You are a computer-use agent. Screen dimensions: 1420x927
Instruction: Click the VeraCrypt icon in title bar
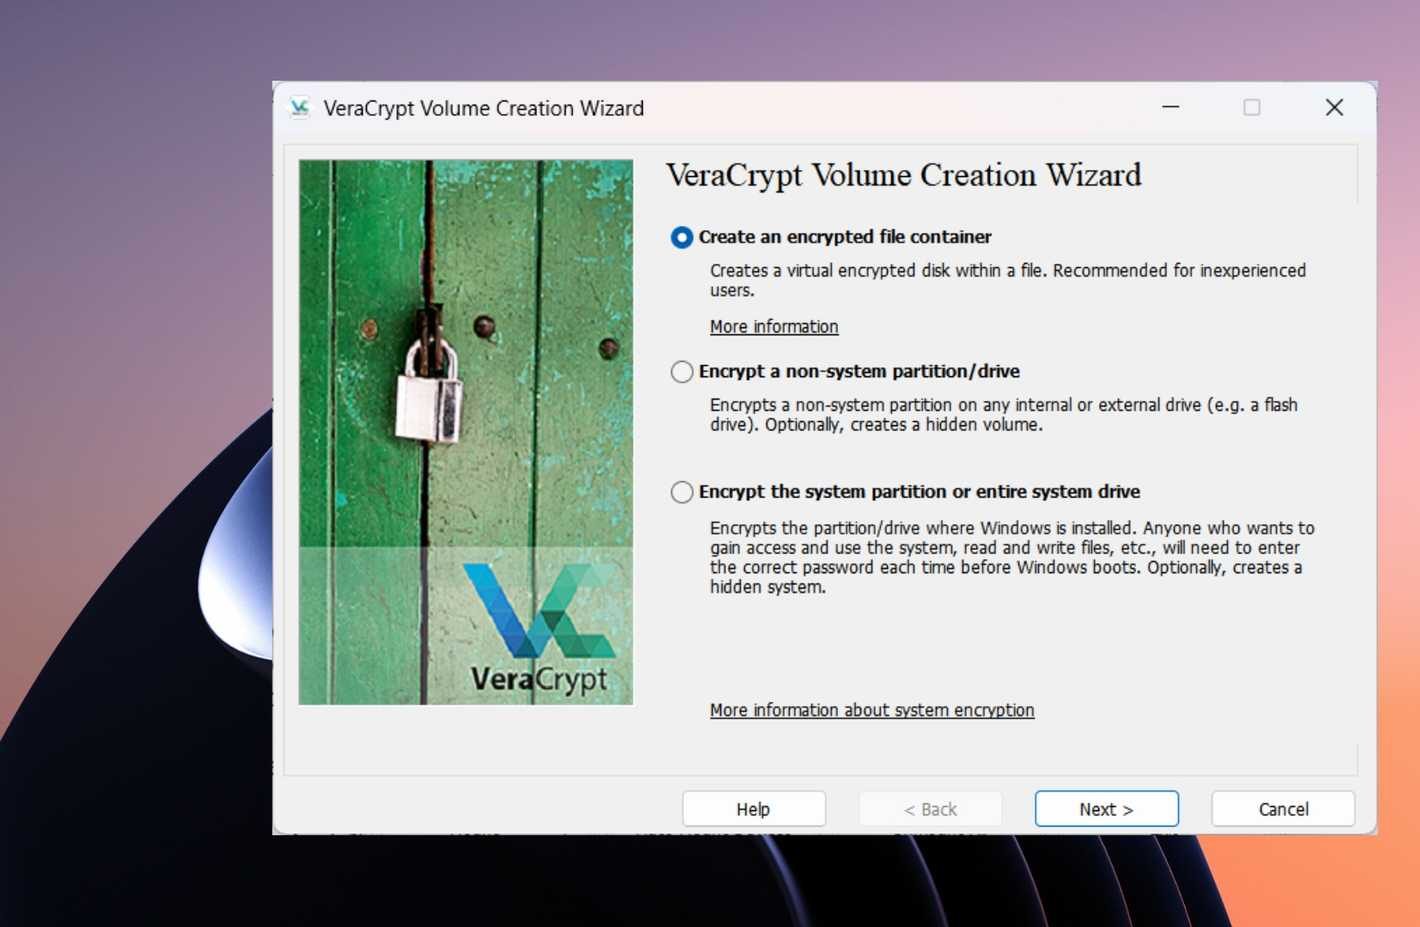299,108
